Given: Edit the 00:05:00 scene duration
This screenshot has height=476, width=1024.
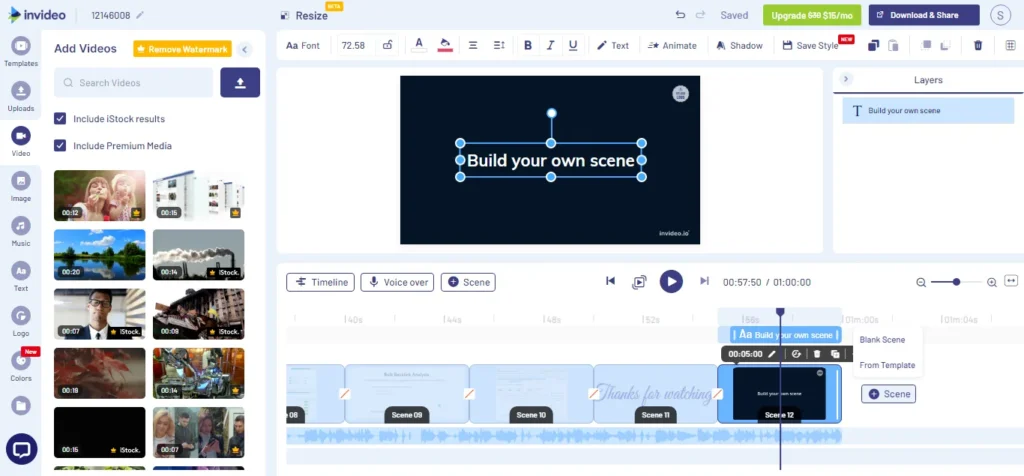Looking at the screenshot, I should (772, 354).
